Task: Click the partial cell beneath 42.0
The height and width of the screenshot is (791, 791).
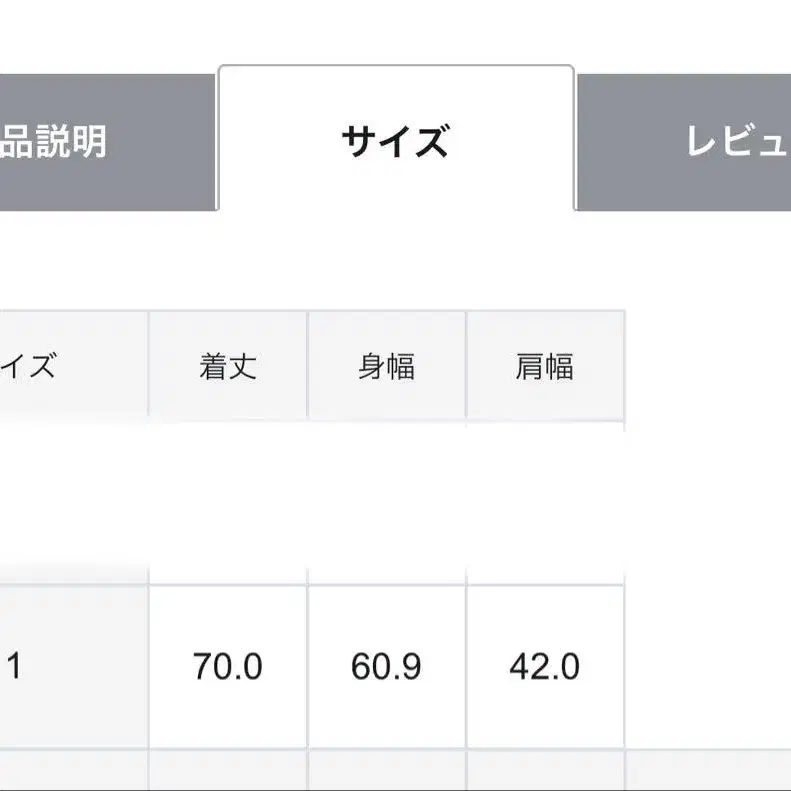Action: (545, 771)
